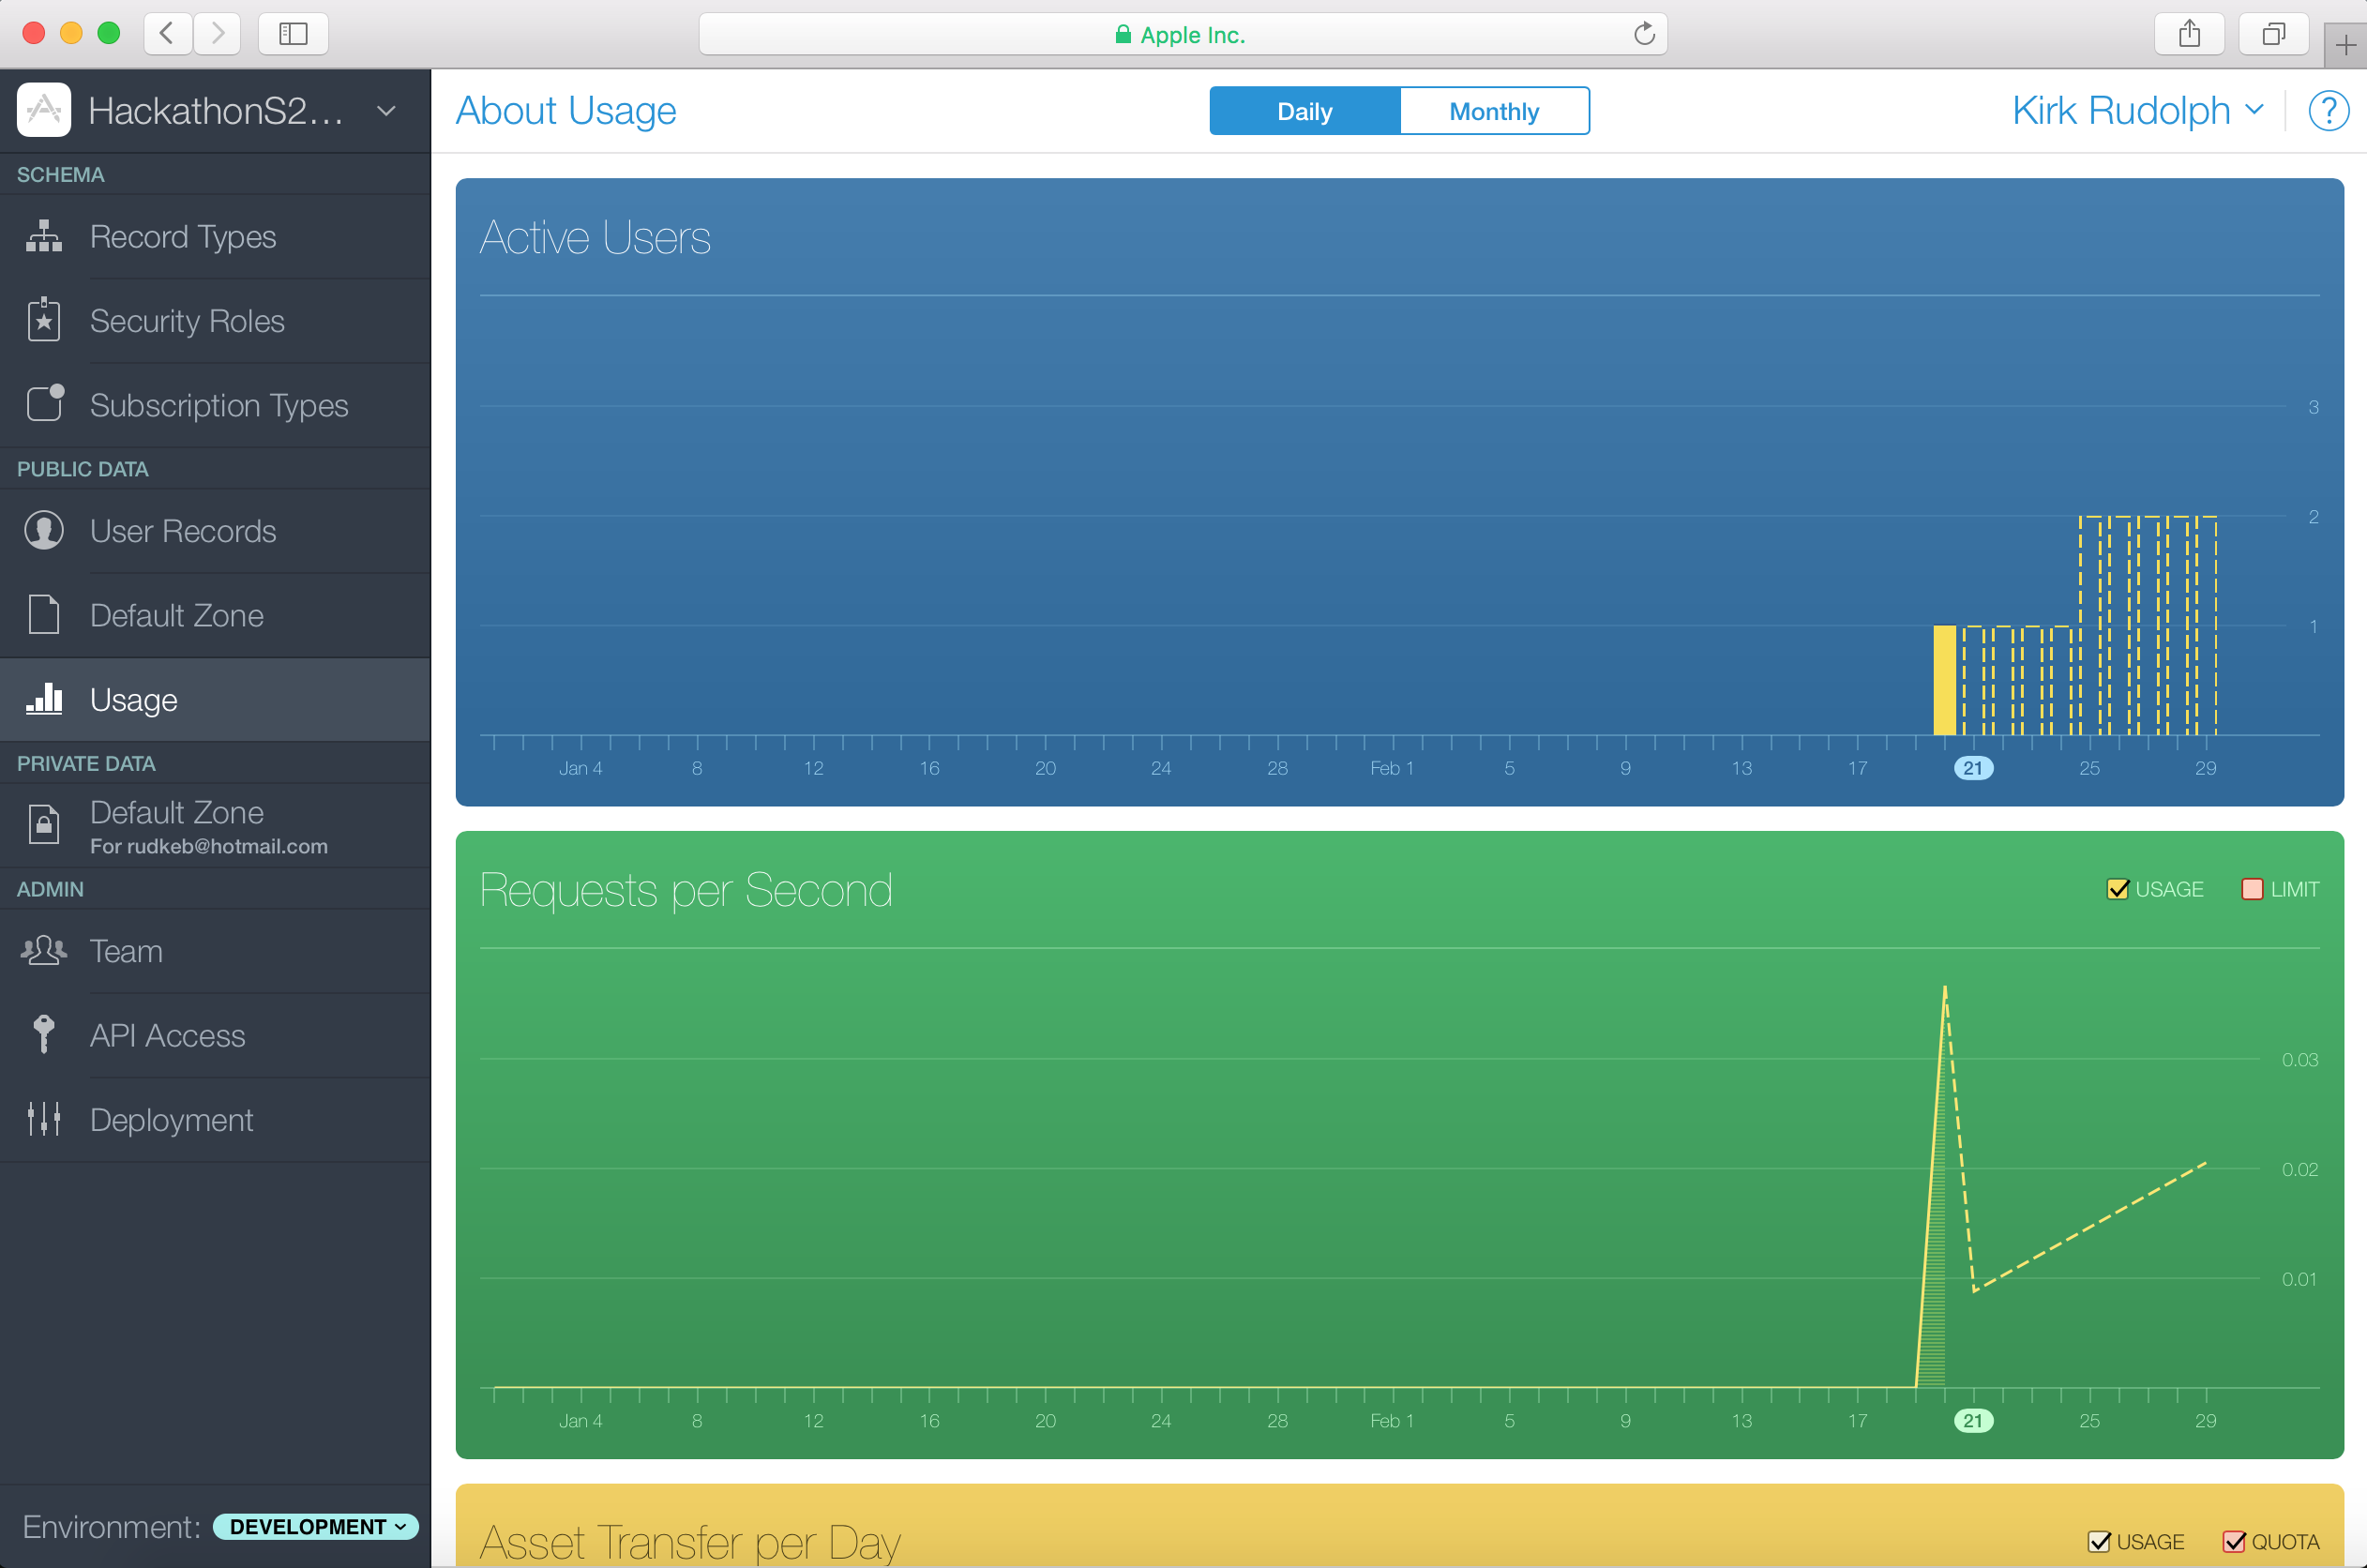The height and width of the screenshot is (1568, 2367).
Task: Toggle Requests per Second USAGE checkbox
Action: tap(2117, 889)
